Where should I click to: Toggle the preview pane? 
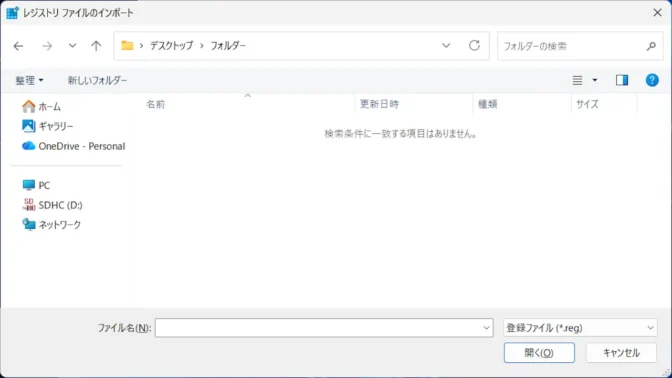(622, 80)
